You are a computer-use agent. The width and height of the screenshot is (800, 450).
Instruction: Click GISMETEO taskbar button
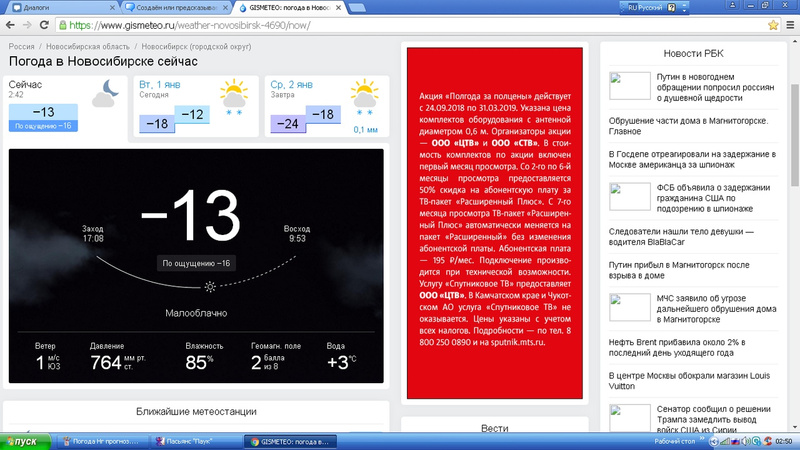[x=290, y=441]
